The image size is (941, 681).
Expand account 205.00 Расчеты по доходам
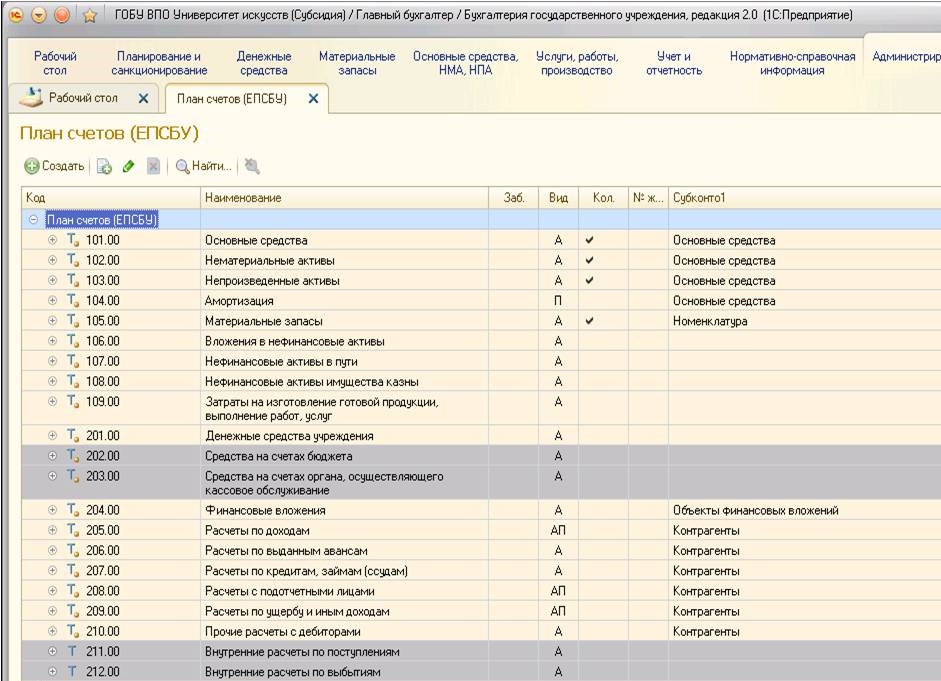[52, 530]
